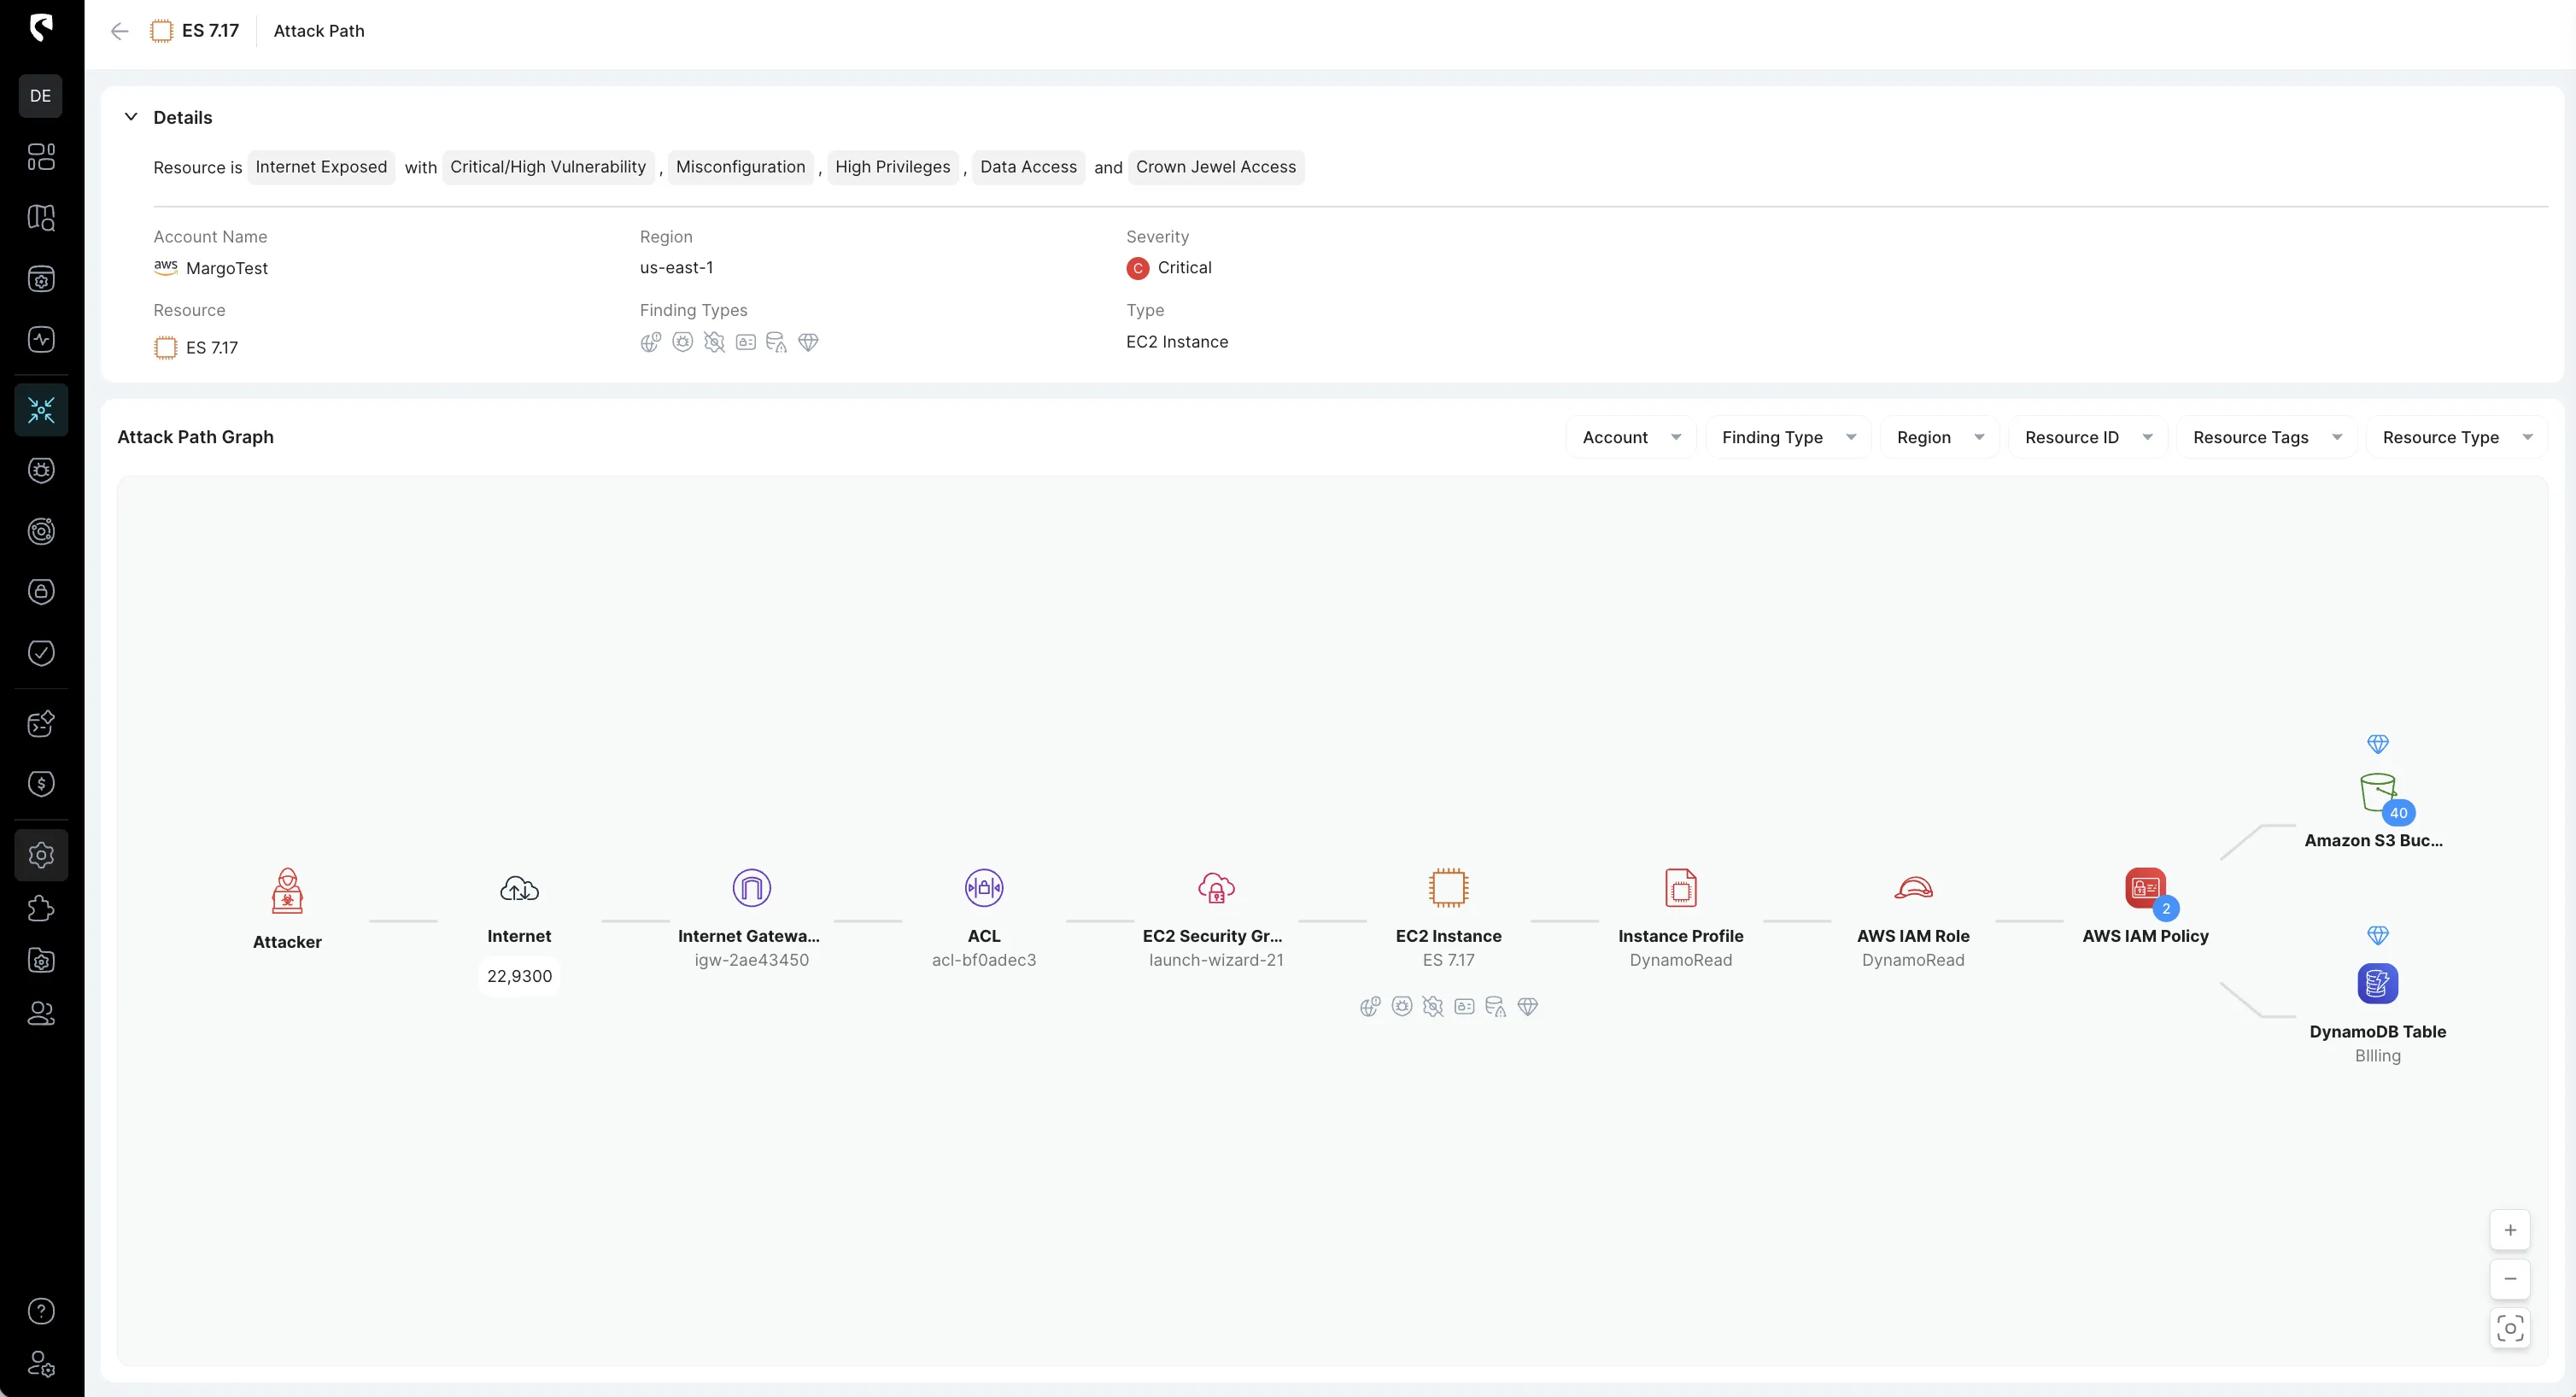The width and height of the screenshot is (2576, 1397).
Task: Open the users icon in sidebar
Action: [x=41, y=1014]
